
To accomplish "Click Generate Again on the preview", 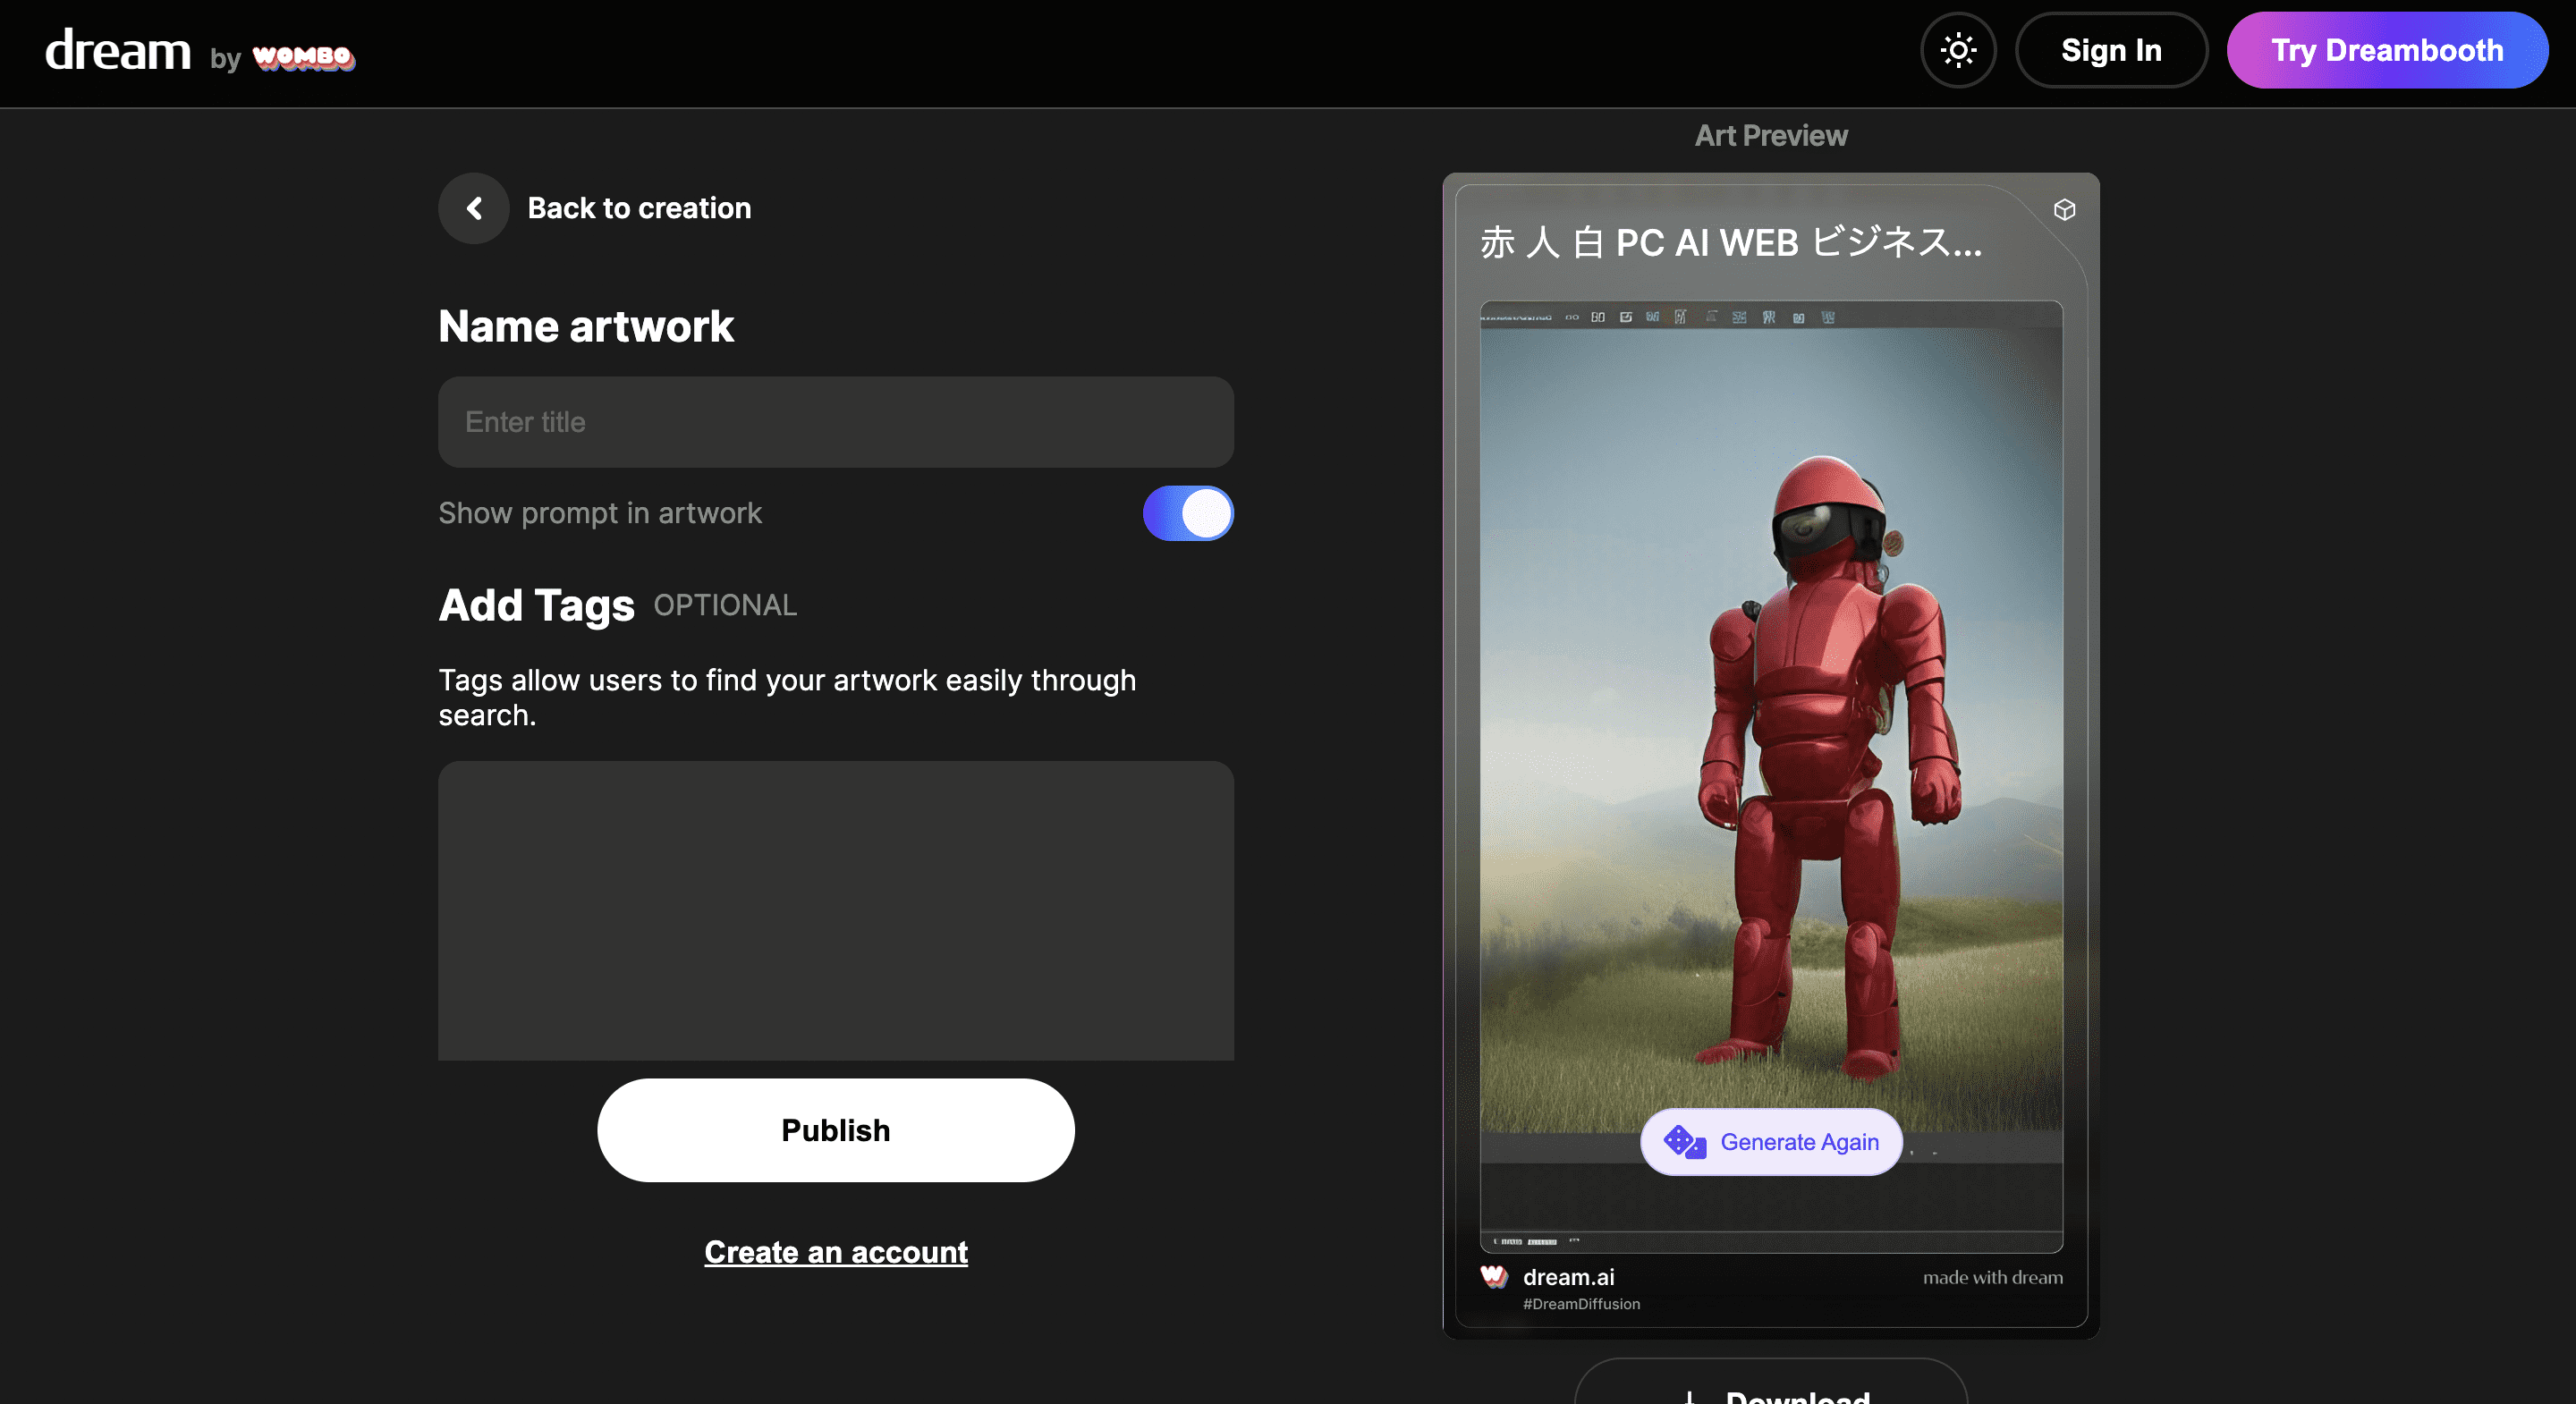I will [x=1798, y=1141].
